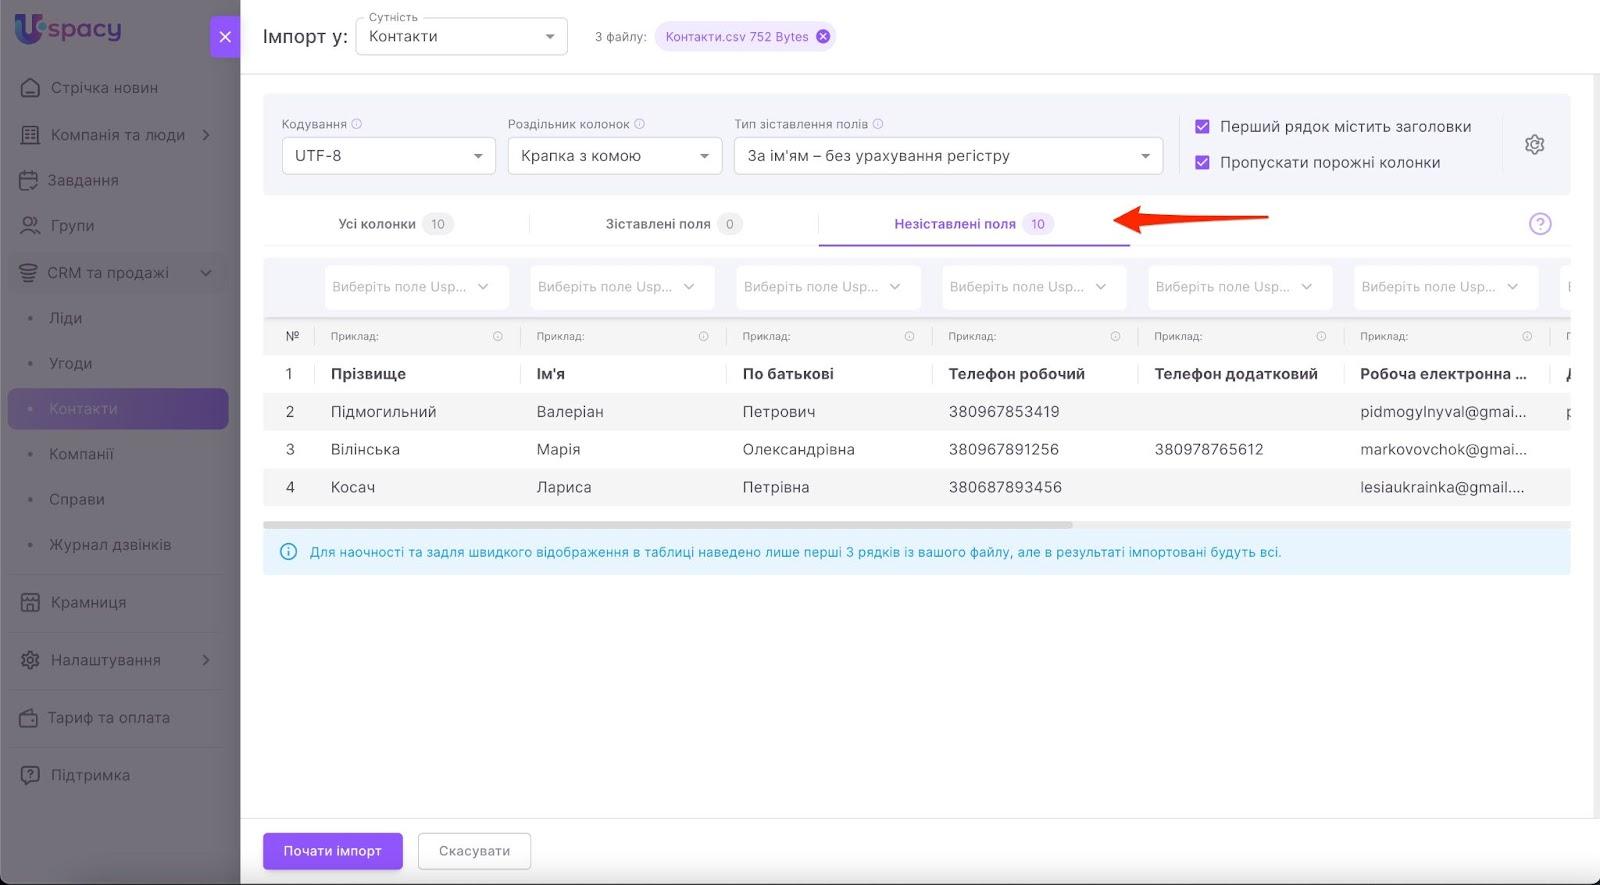Click the info icon beside Роздільник колонок
This screenshot has width=1600, height=885.
pos(640,124)
